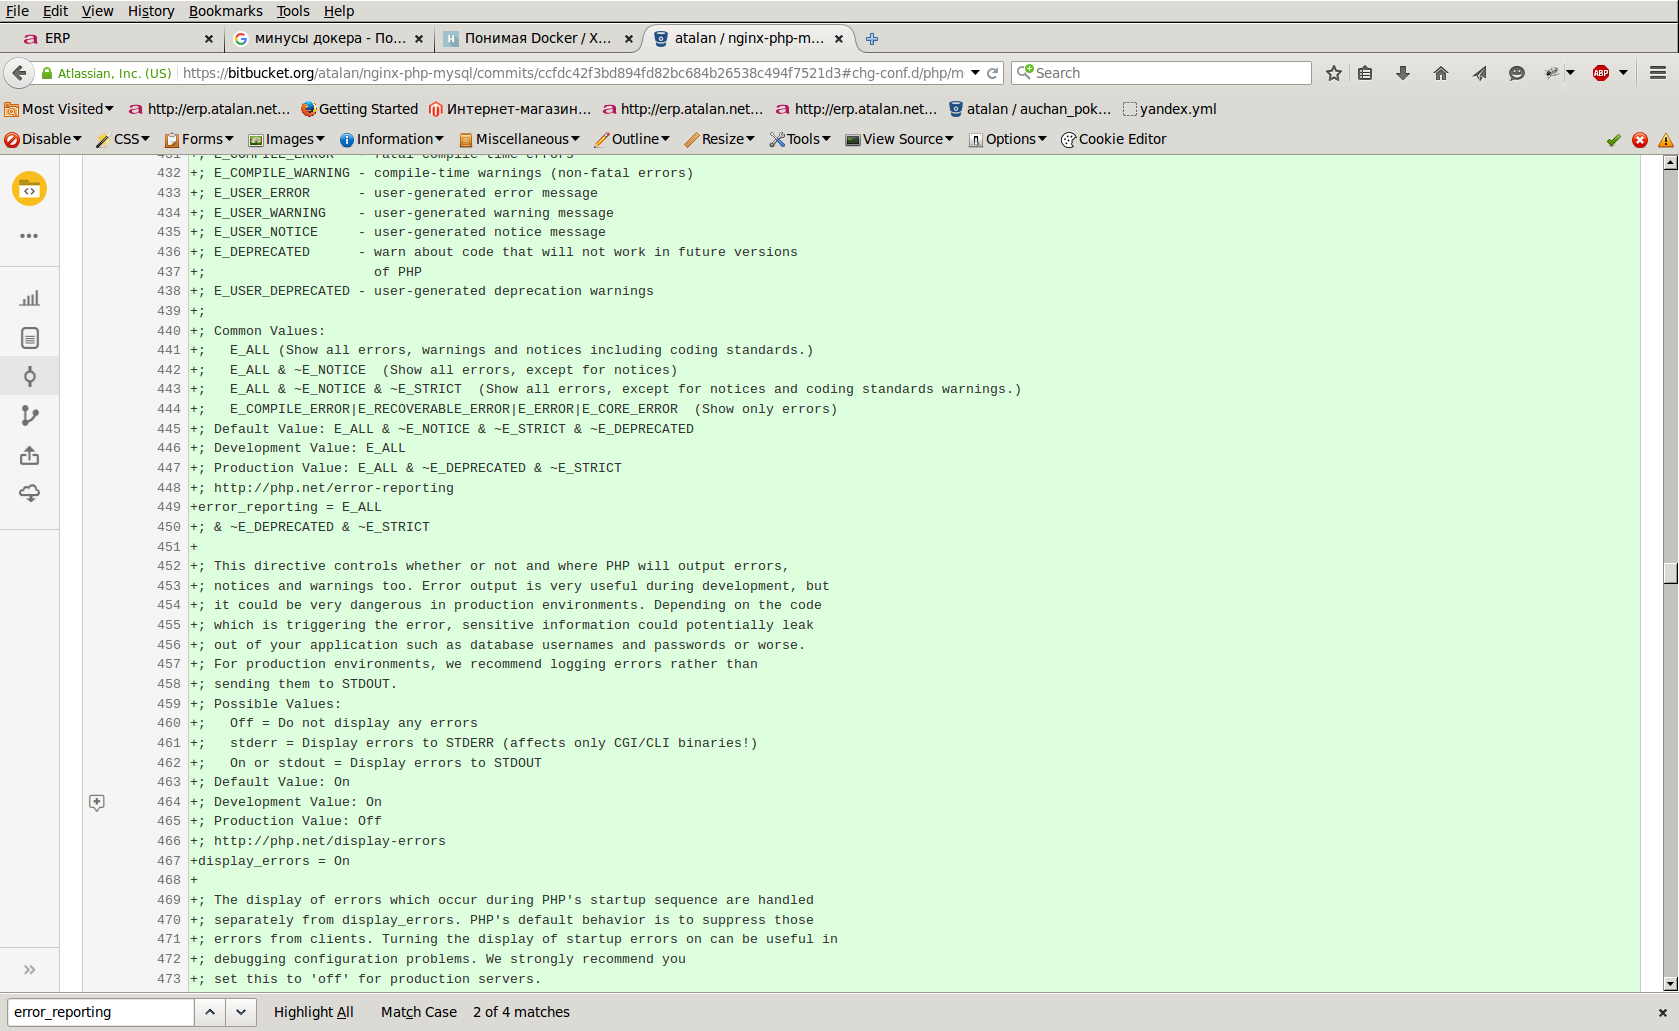Click the yellow warning triangle icon
Screen dimensions: 1679x1031
(1666, 140)
